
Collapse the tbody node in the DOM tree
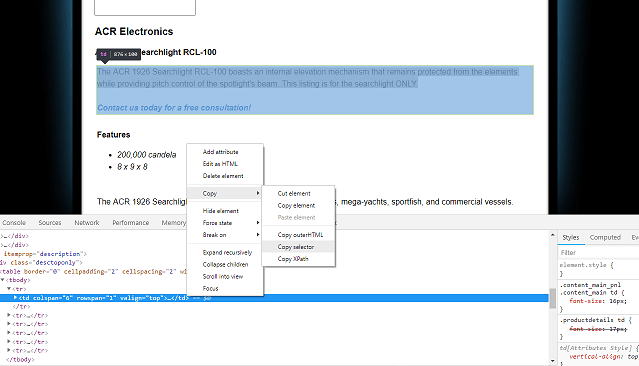(3, 280)
